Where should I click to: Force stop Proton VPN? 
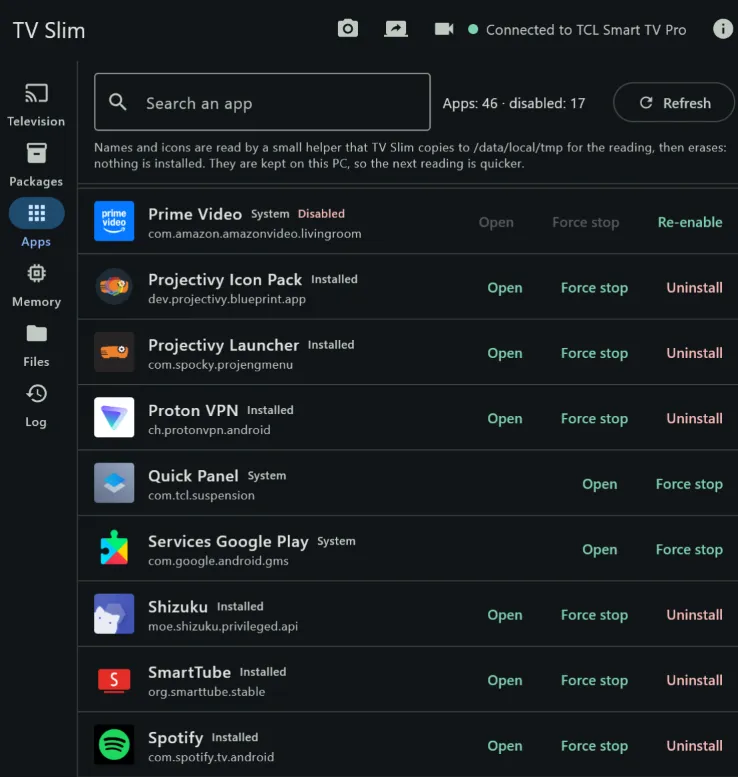[594, 419]
